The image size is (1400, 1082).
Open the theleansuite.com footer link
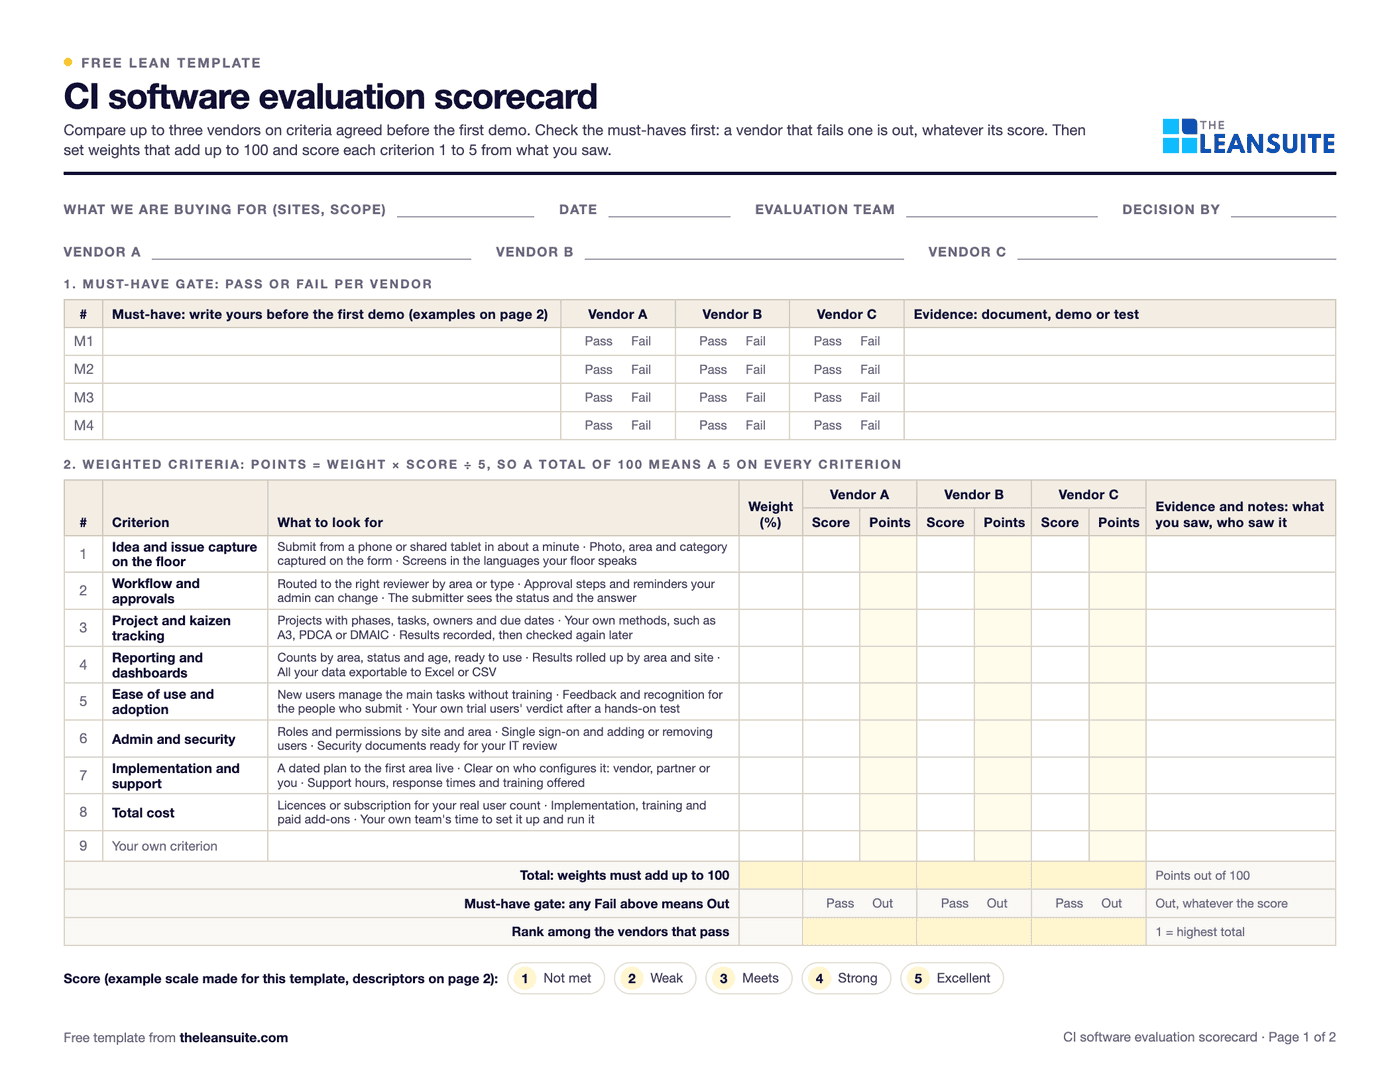[234, 1038]
